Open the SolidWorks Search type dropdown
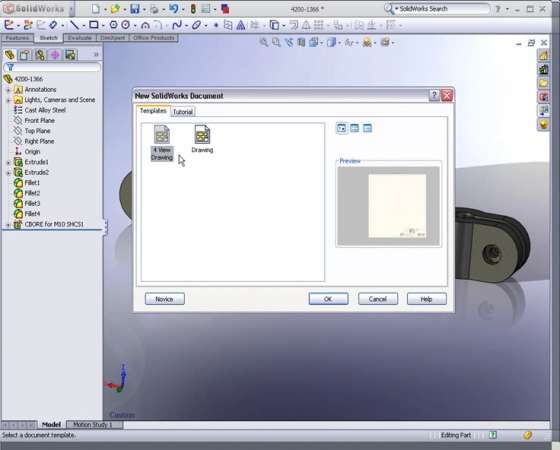 [396, 9]
